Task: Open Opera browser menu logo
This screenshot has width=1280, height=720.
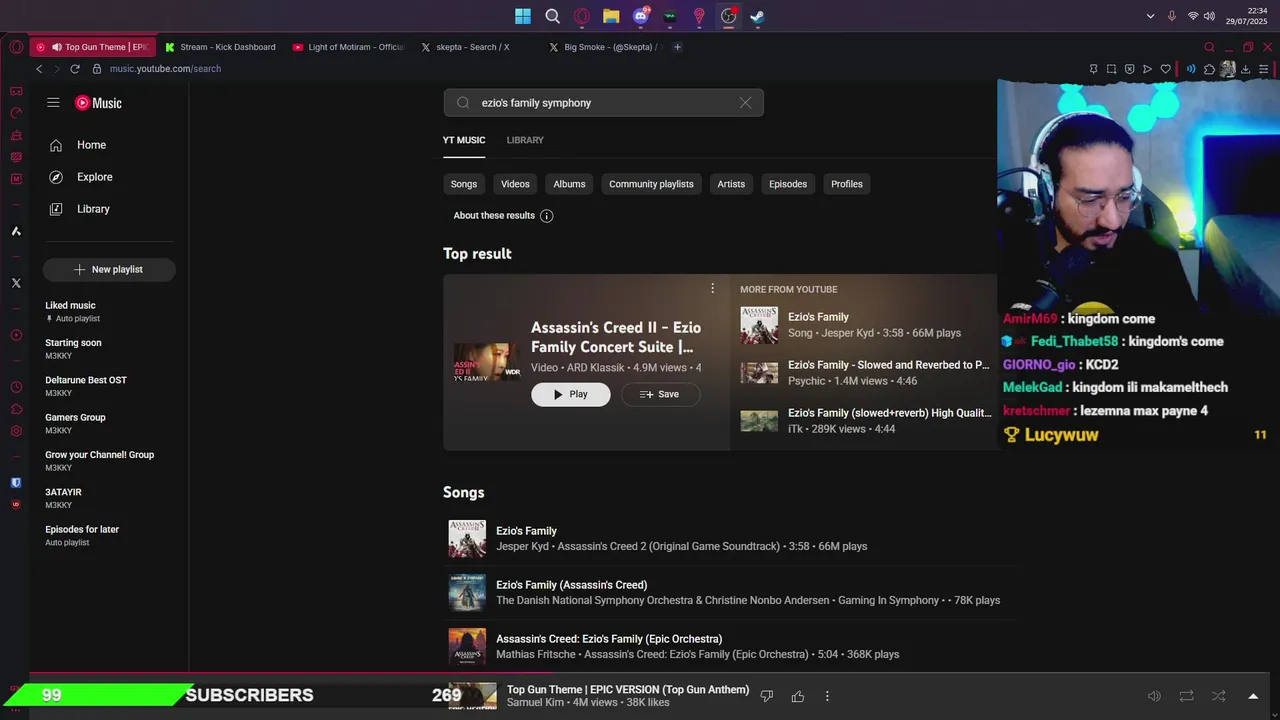Action: tap(16, 47)
